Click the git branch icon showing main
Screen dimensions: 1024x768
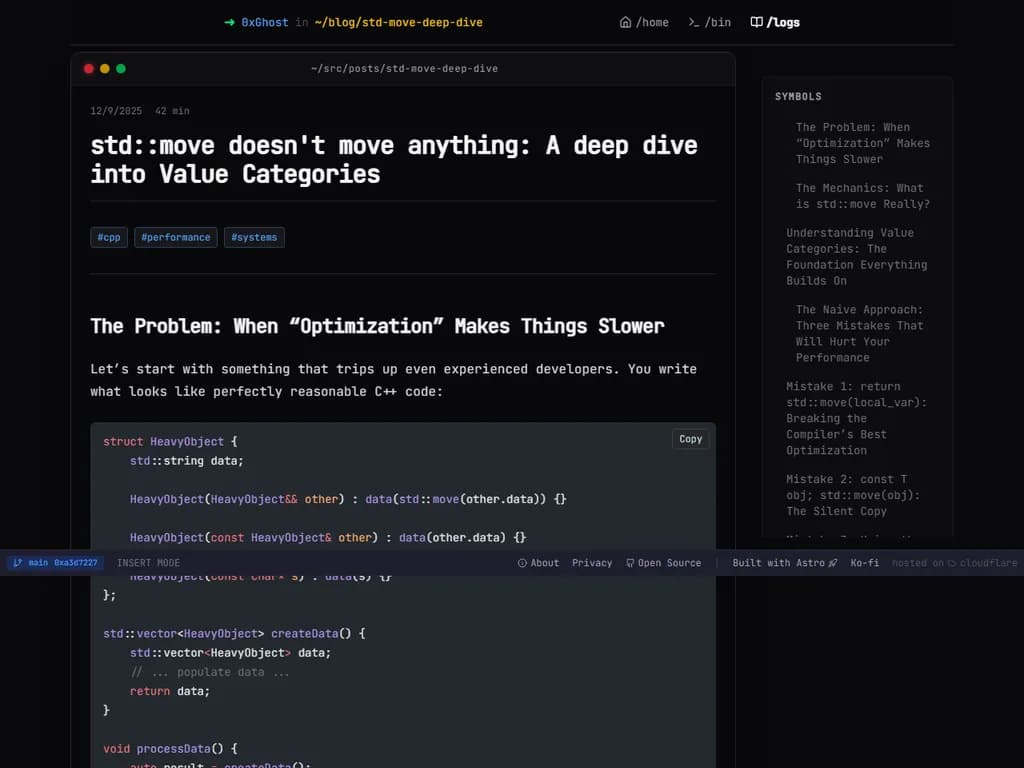pyautogui.click(x=17, y=563)
